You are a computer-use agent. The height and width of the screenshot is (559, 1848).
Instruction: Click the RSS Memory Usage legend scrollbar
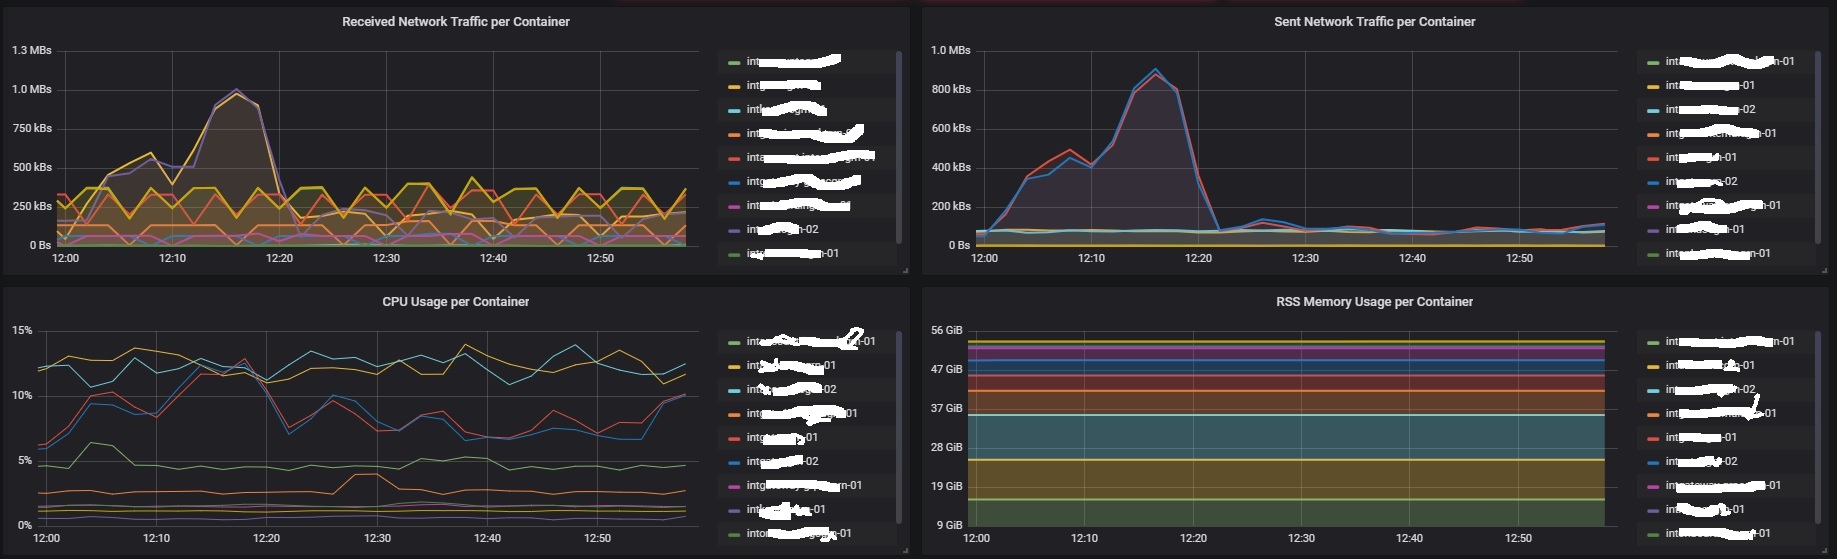click(1818, 426)
